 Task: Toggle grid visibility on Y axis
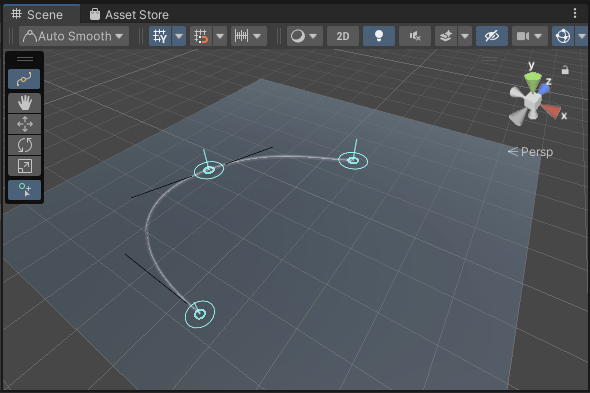(x=160, y=36)
